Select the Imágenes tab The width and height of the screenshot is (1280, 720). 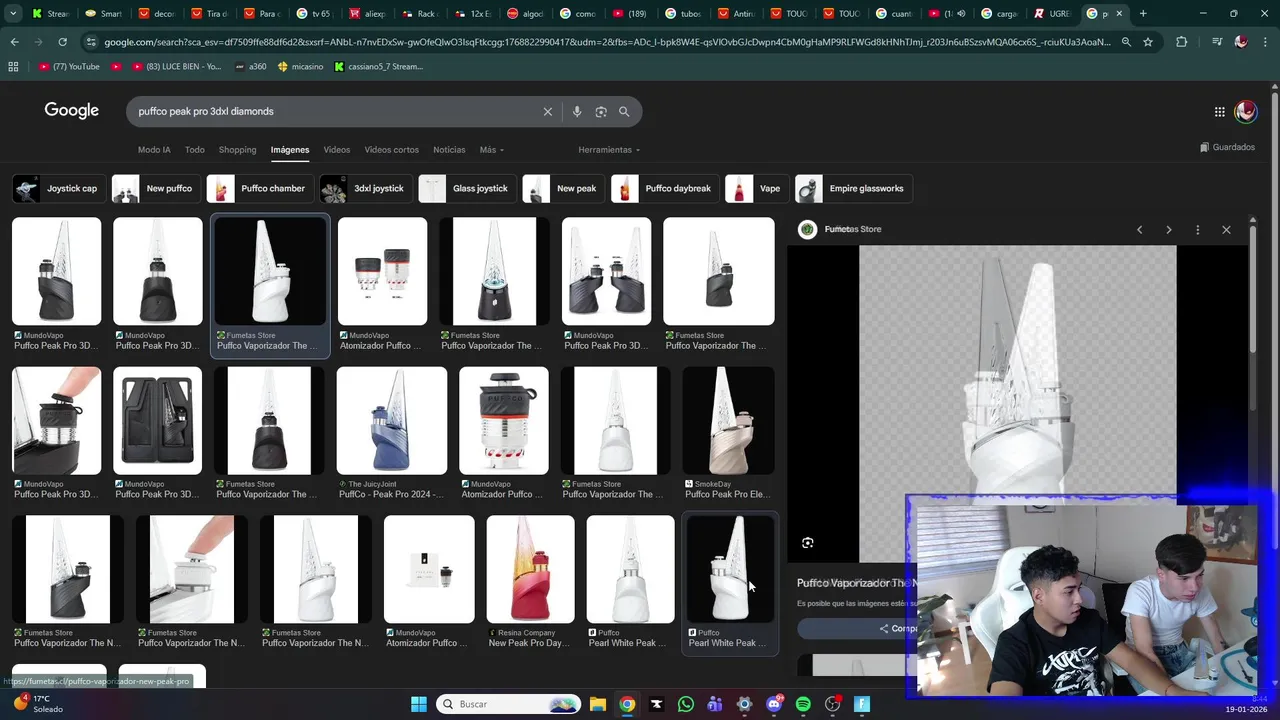[x=290, y=150]
